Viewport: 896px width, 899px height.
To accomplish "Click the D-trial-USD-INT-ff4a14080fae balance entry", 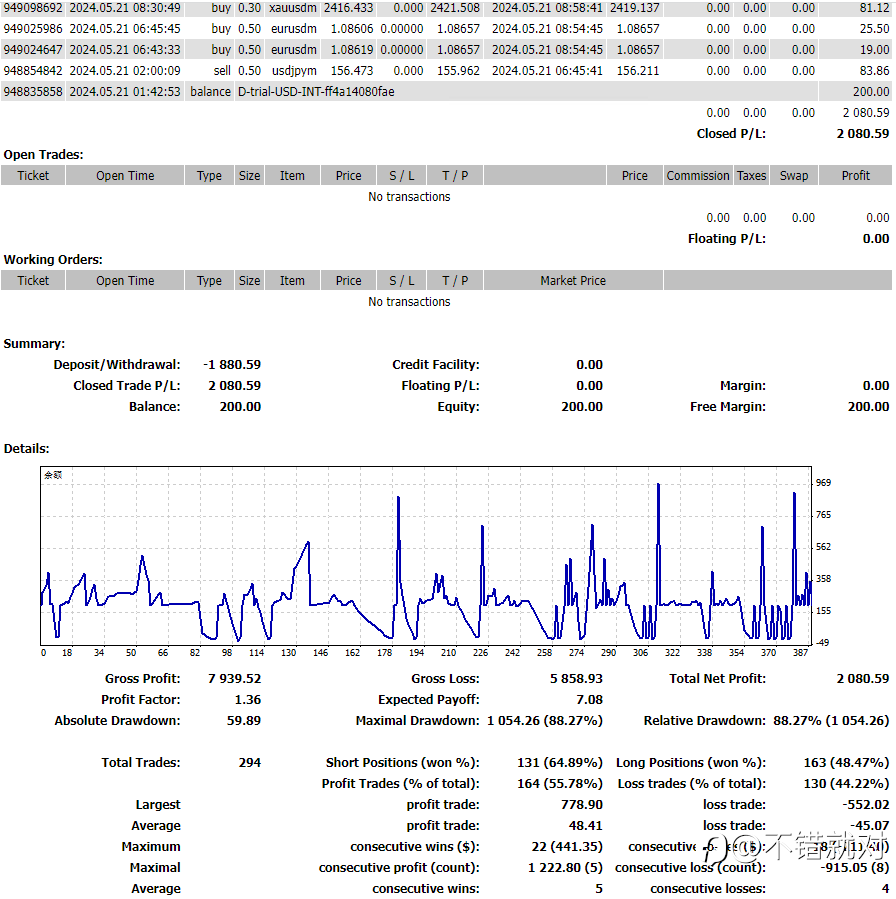I will (x=316, y=92).
